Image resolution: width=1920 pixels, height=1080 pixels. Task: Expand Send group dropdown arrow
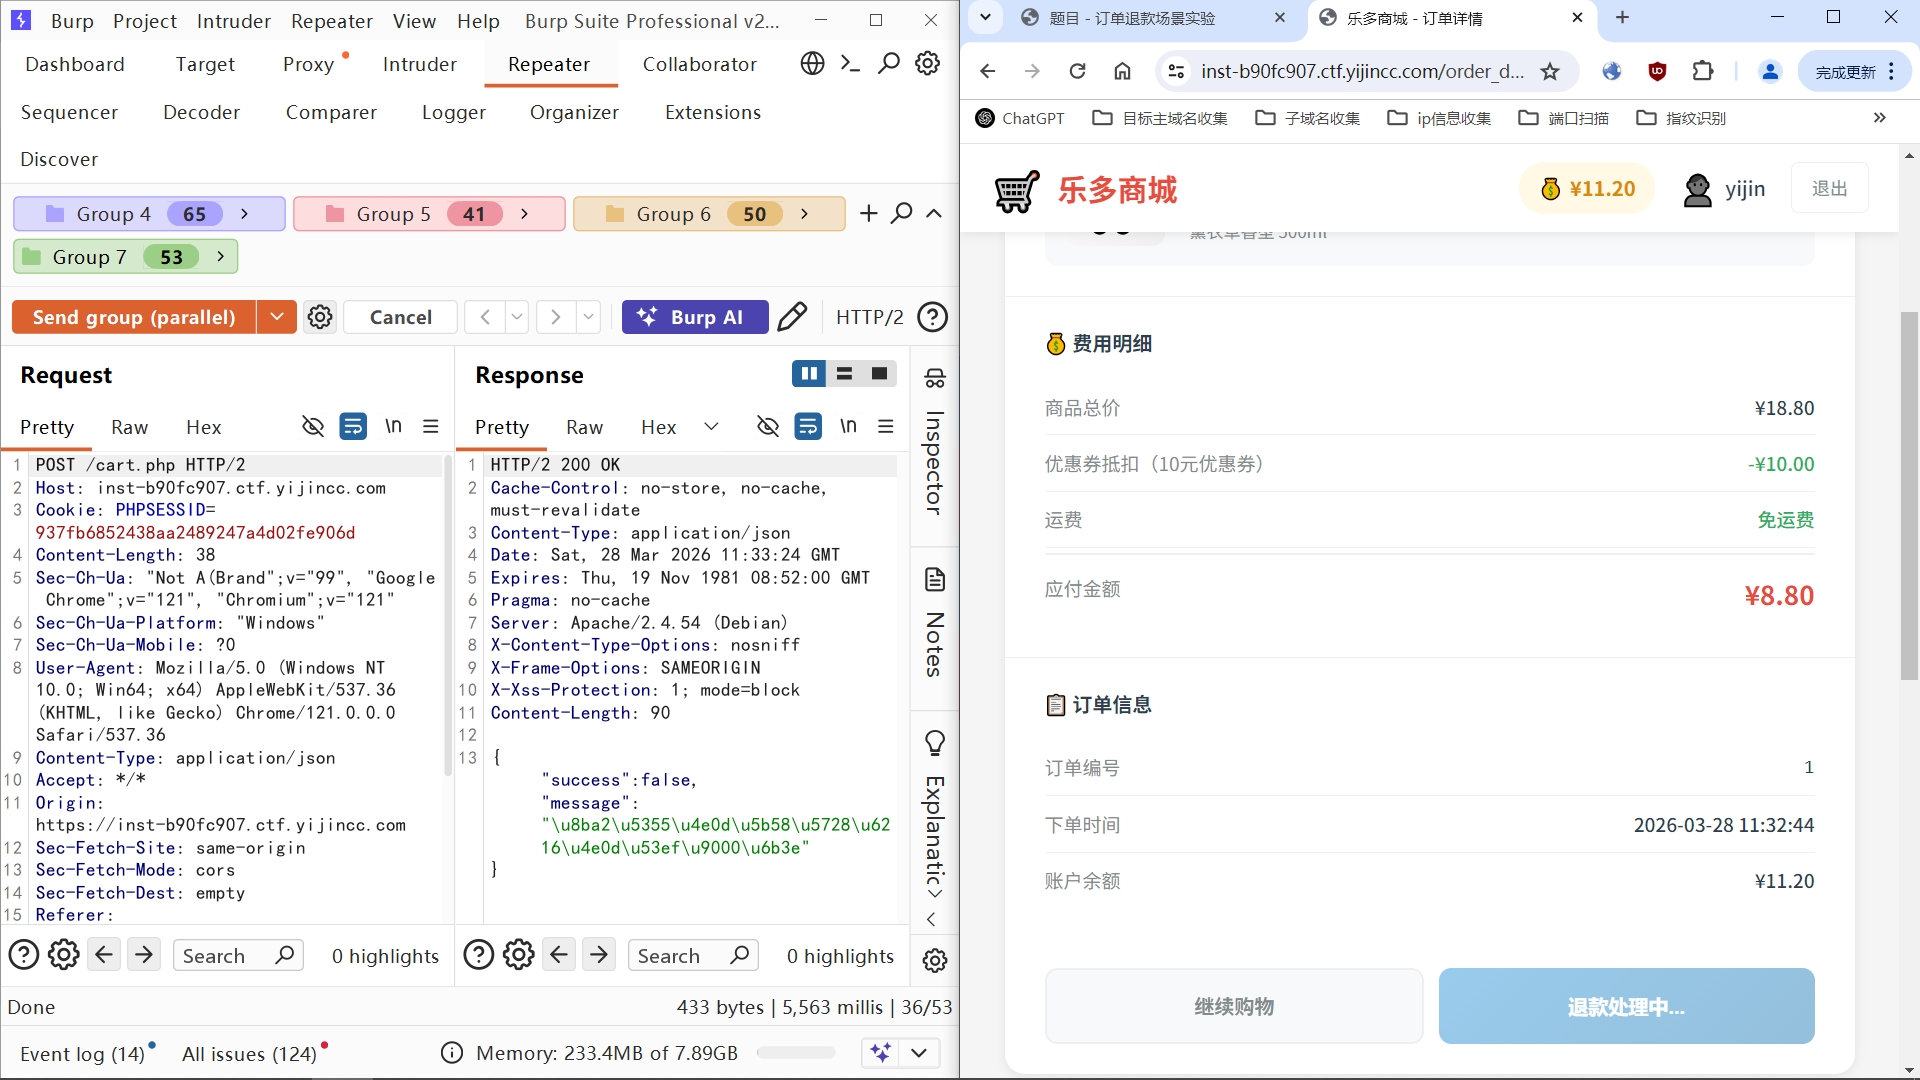click(277, 317)
